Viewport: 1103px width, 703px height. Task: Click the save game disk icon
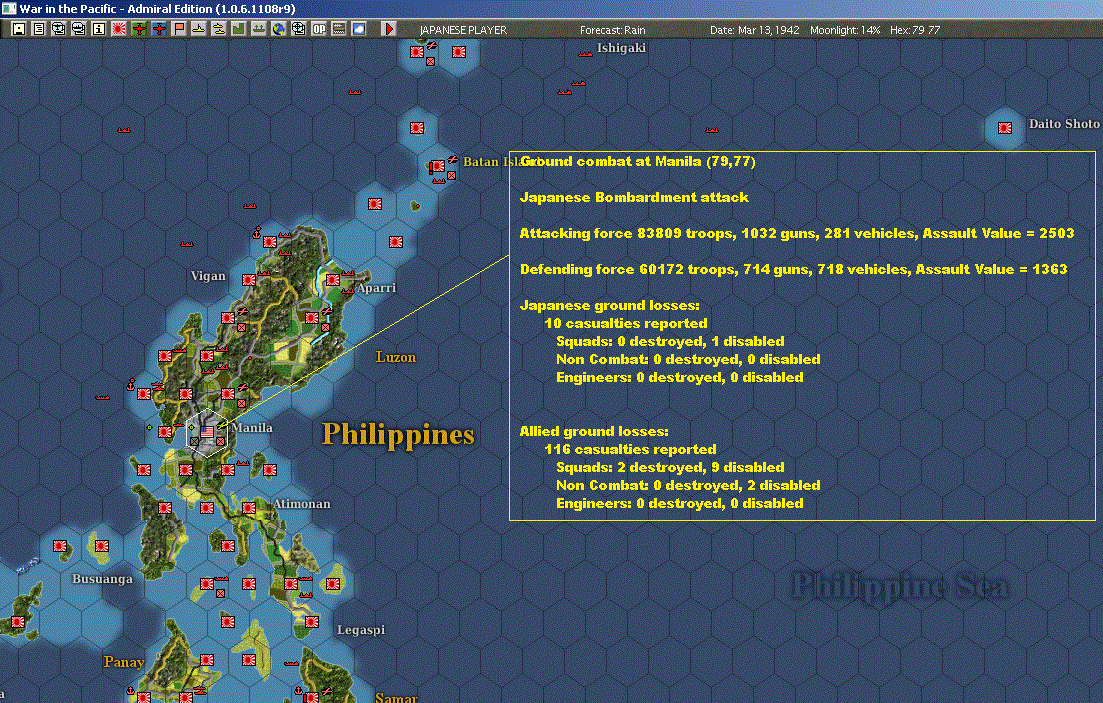click(x=19, y=29)
